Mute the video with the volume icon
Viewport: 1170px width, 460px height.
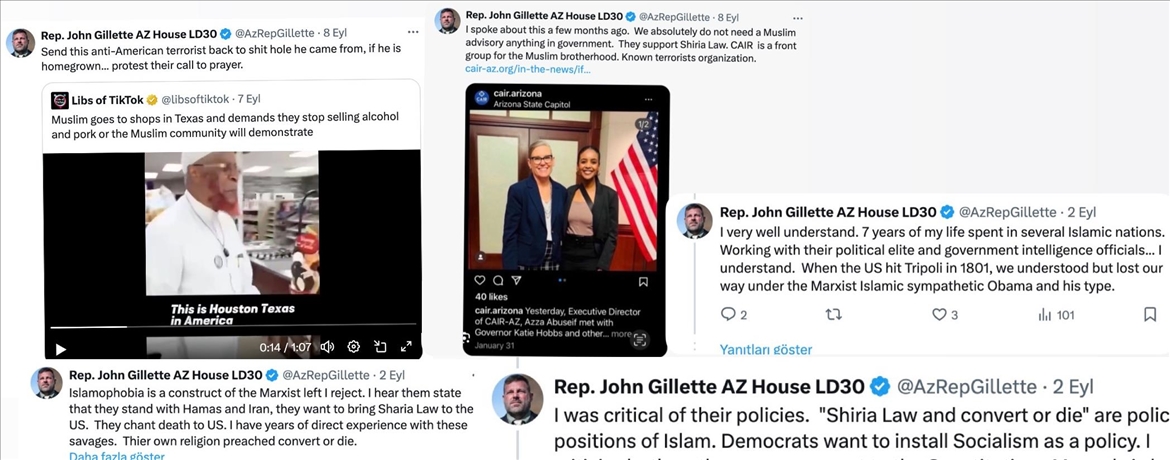tap(327, 346)
